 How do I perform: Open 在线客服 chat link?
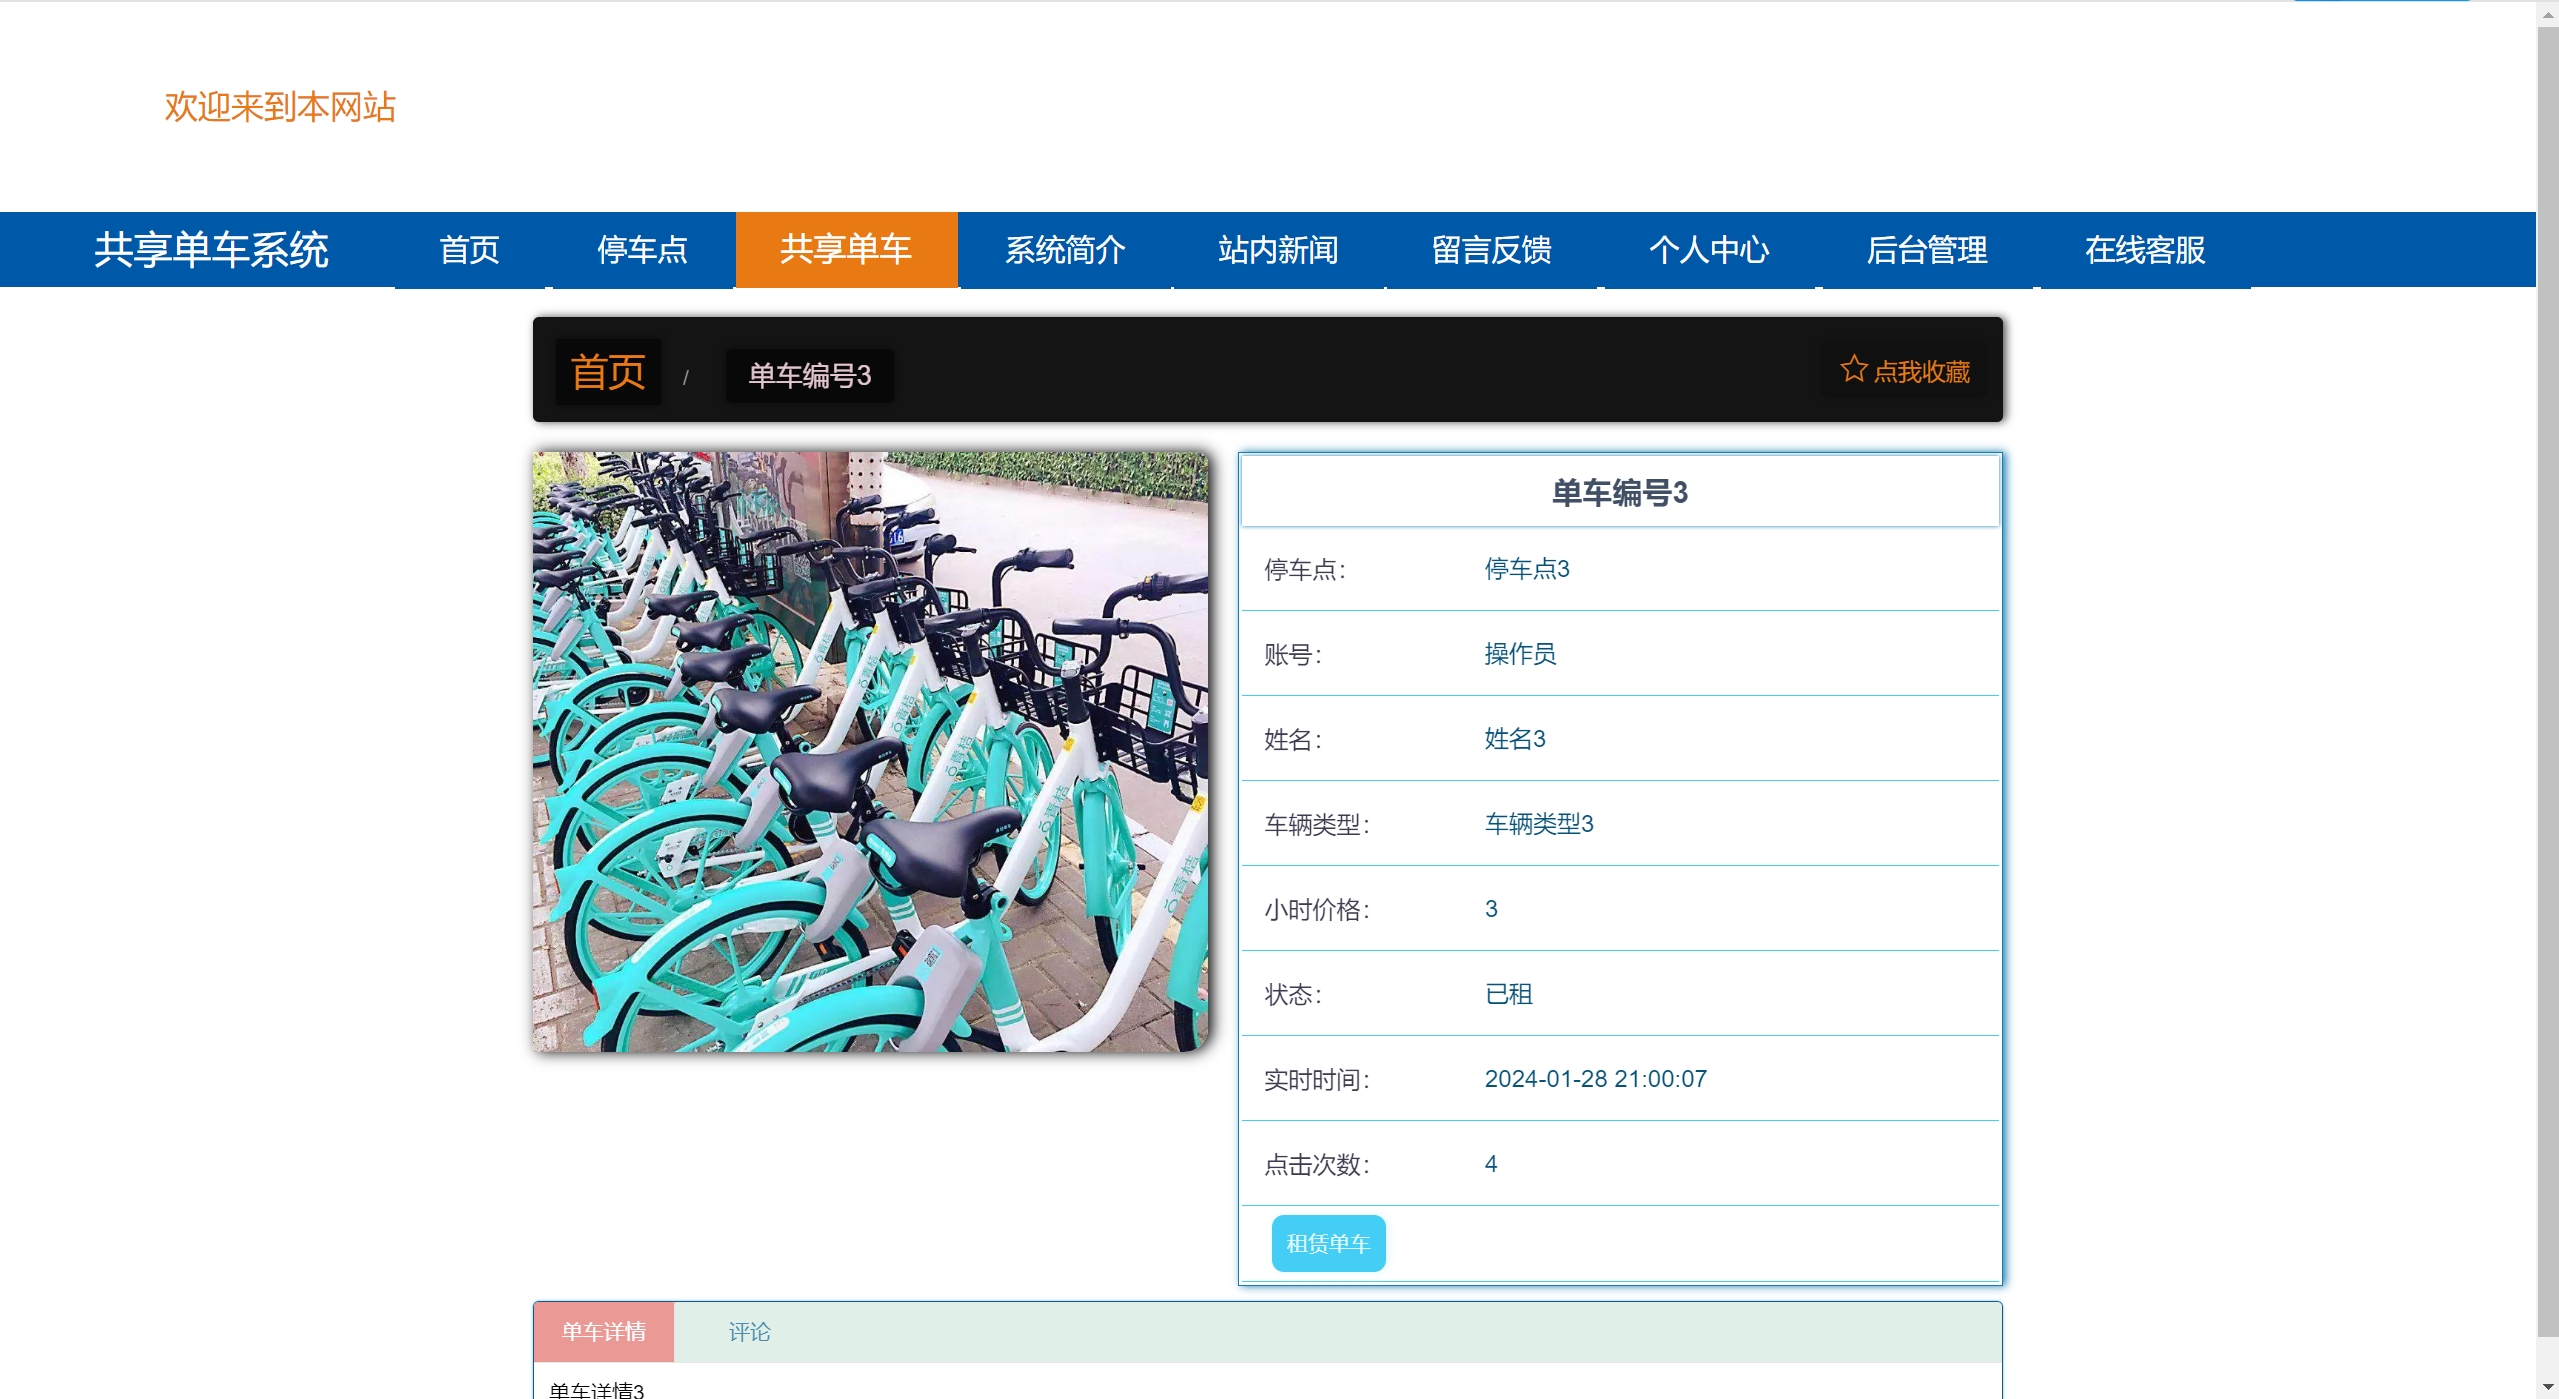[x=2145, y=250]
